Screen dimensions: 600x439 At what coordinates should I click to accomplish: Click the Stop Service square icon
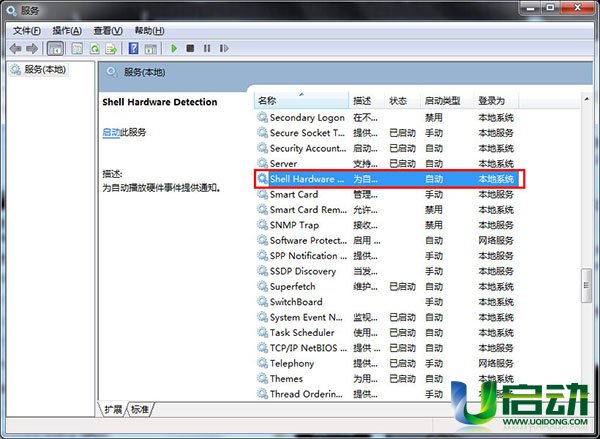click(x=190, y=48)
